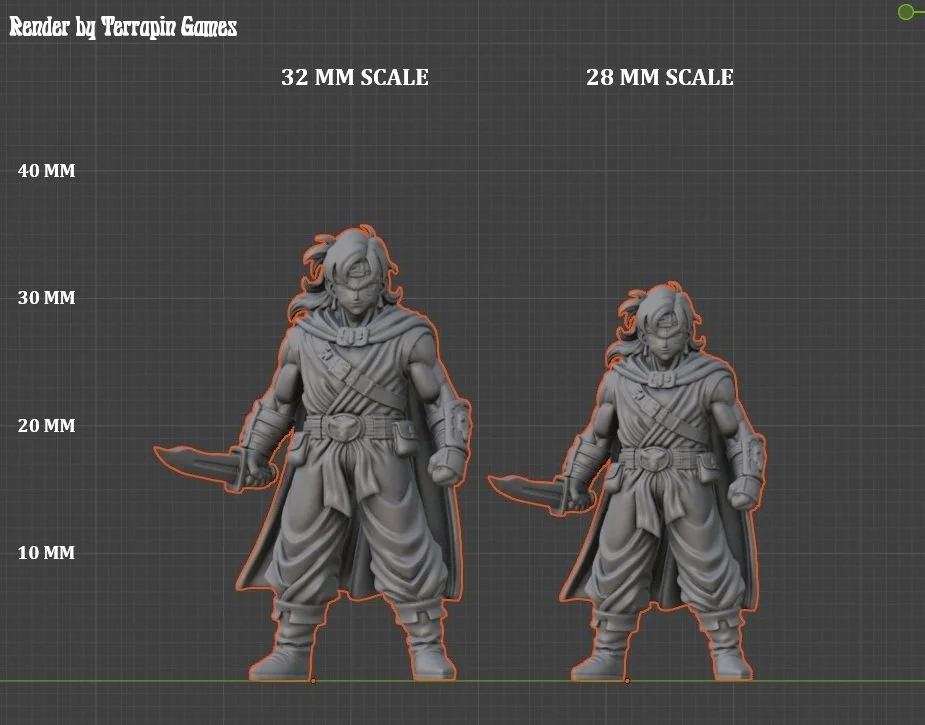The image size is (925, 725).
Task: Click the "20 MM" height label
Action: click(47, 425)
